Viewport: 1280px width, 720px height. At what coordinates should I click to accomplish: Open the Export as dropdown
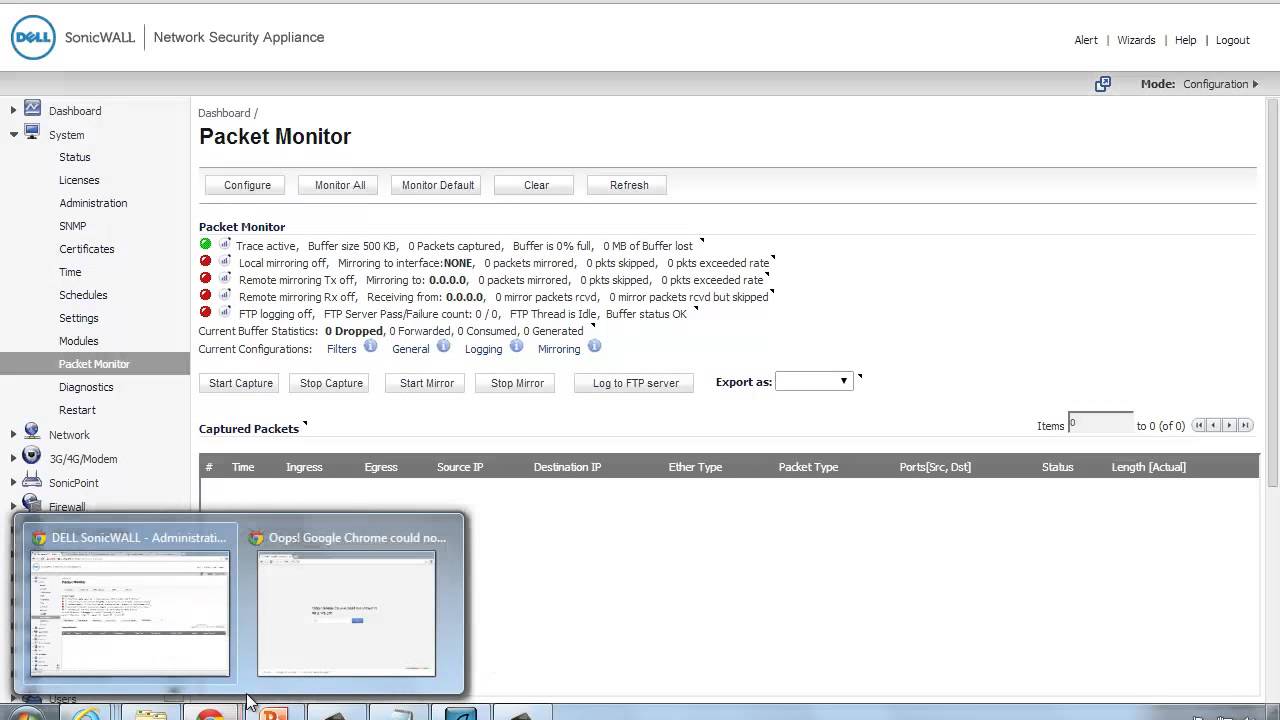(x=814, y=381)
